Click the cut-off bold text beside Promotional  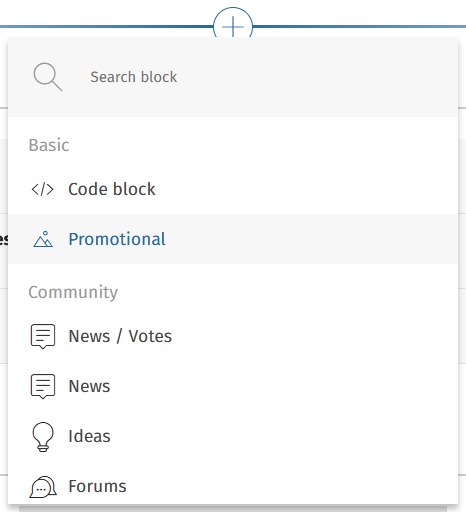click(4, 239)
